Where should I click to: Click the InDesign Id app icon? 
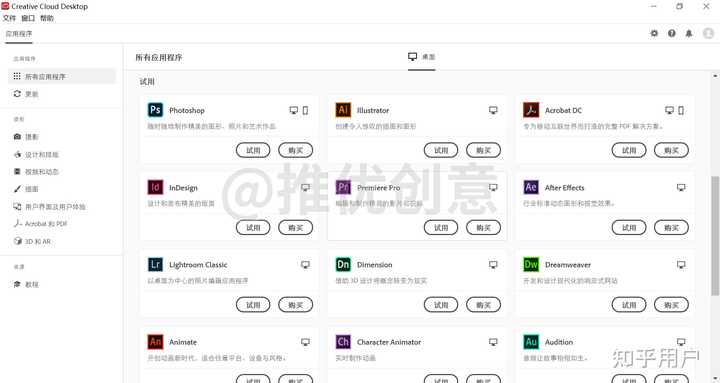155,187
